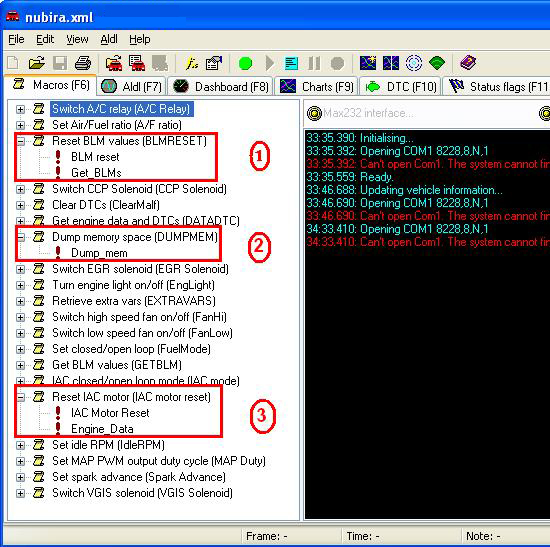
Task: Switch to the DTC (F10) tab
Action: (x=401, y=86)
